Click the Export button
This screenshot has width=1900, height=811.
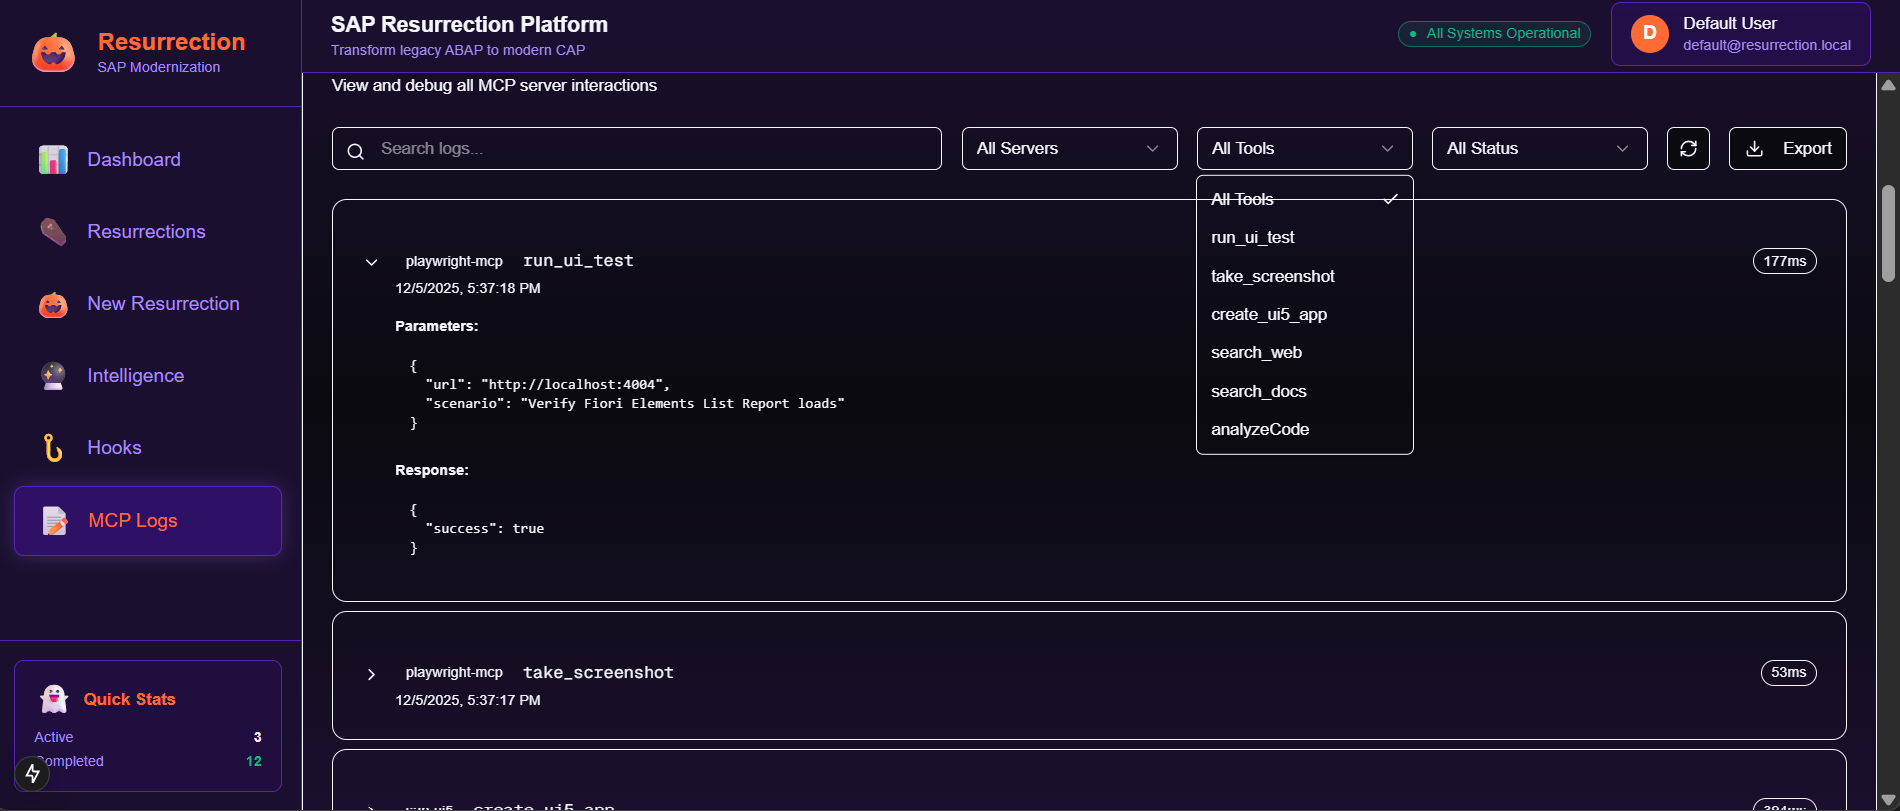[1787, 148]
